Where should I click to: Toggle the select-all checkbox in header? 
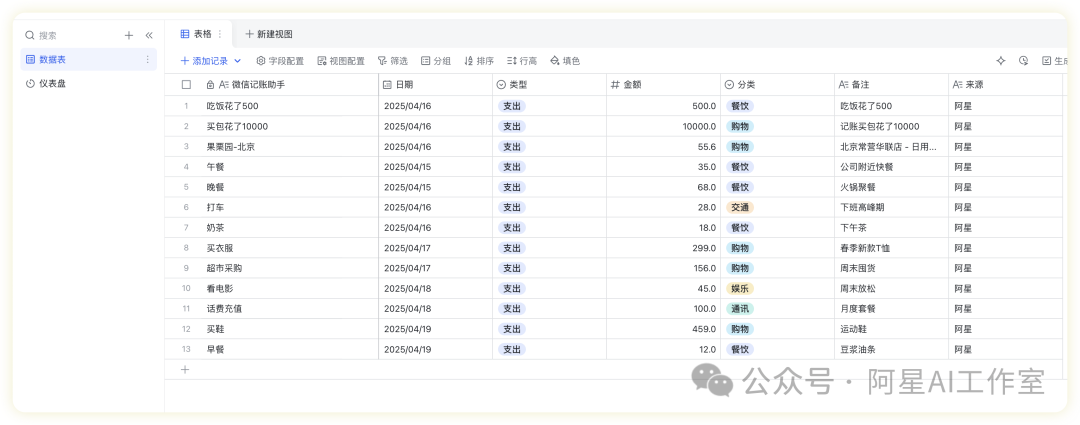(x=186, y=85)
